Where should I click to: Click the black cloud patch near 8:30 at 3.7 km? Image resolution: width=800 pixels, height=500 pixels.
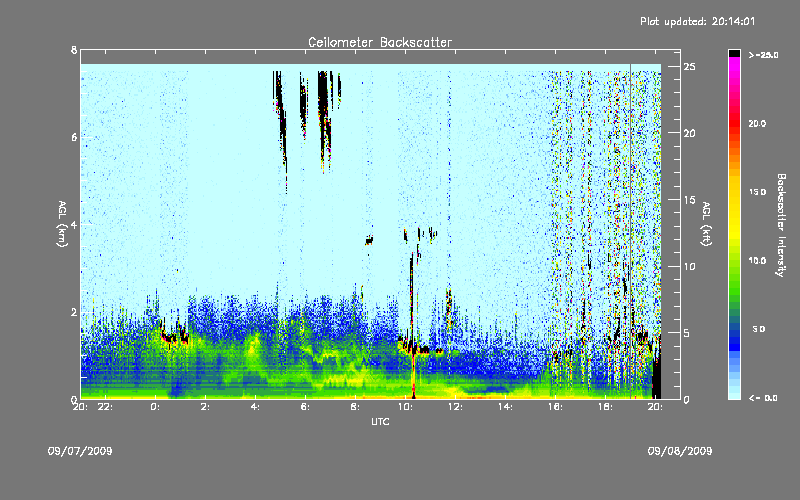369,240
